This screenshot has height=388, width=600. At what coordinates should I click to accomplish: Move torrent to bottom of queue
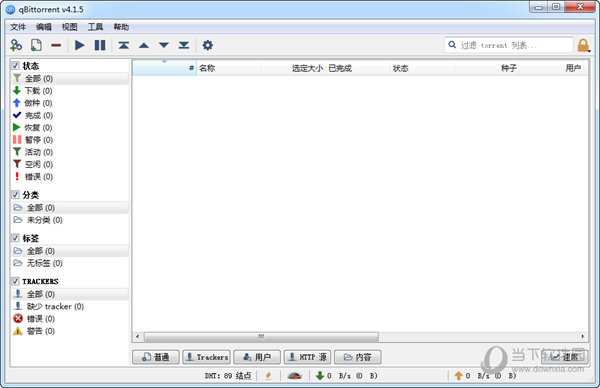tap(184, 45)
